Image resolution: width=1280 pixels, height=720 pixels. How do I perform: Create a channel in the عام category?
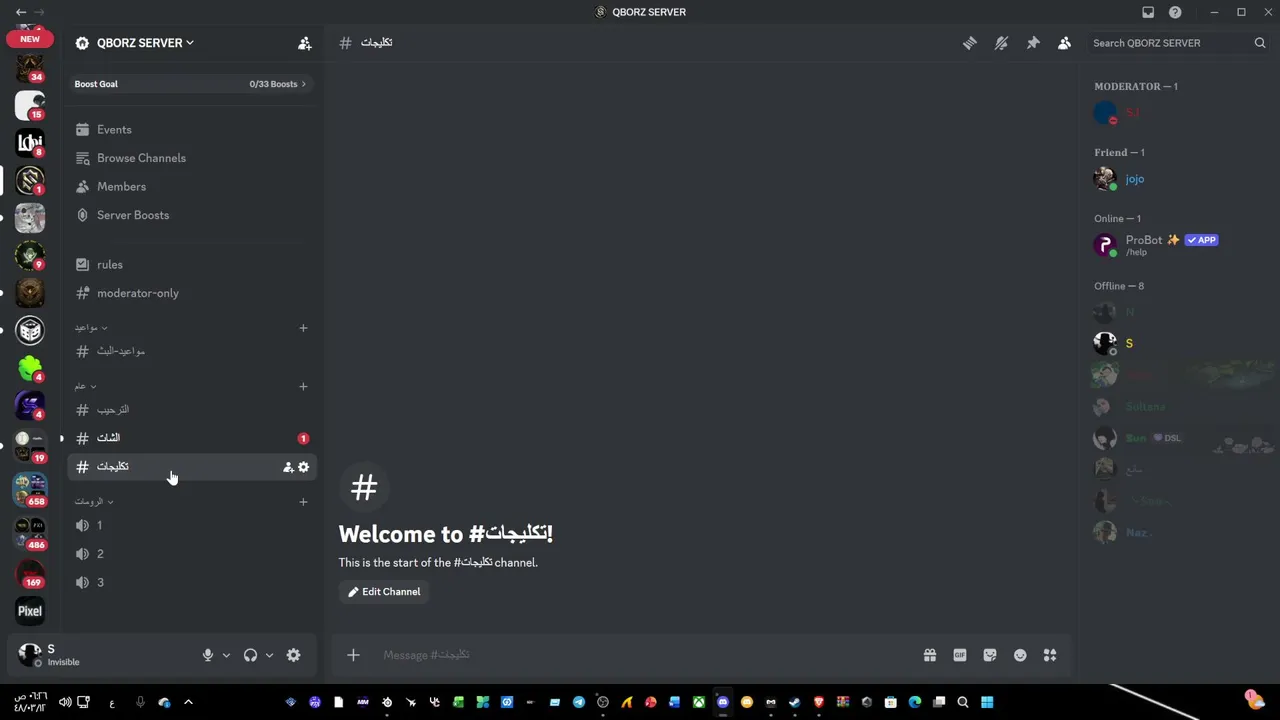[x=303, y=386]
